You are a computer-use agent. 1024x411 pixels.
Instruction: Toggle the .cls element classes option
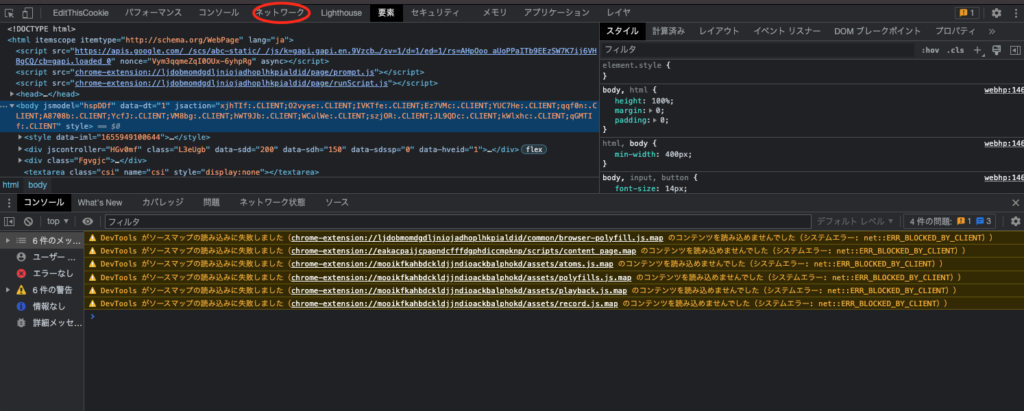pos(956,49)
